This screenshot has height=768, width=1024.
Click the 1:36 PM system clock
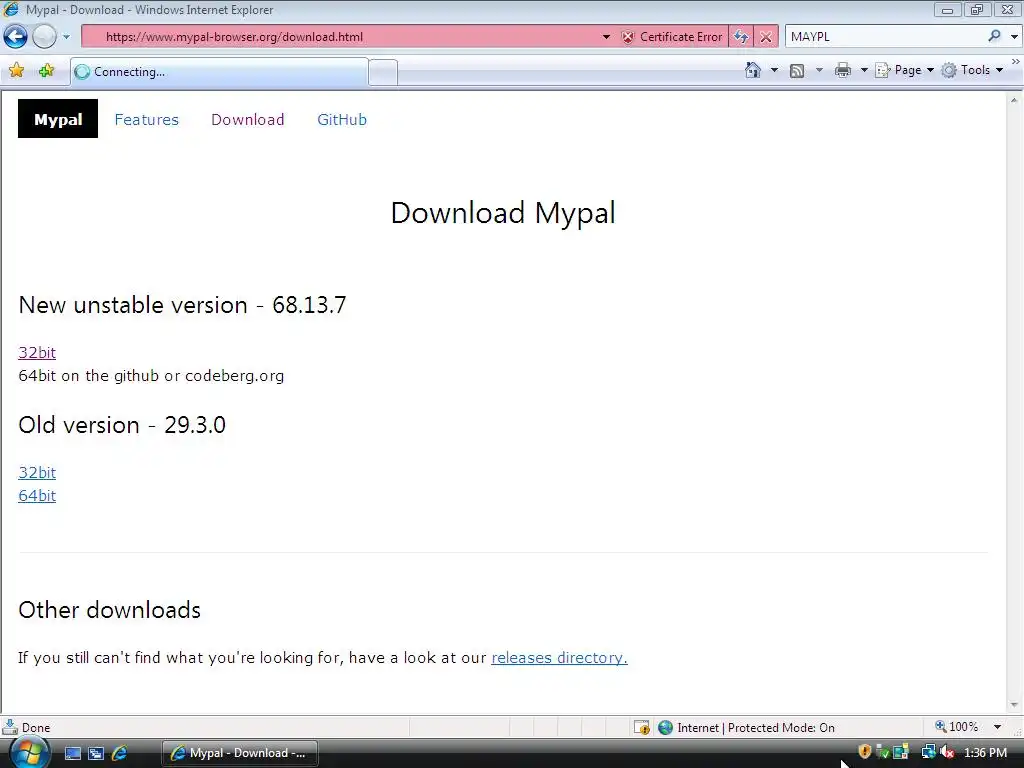[x=985, y=753]
